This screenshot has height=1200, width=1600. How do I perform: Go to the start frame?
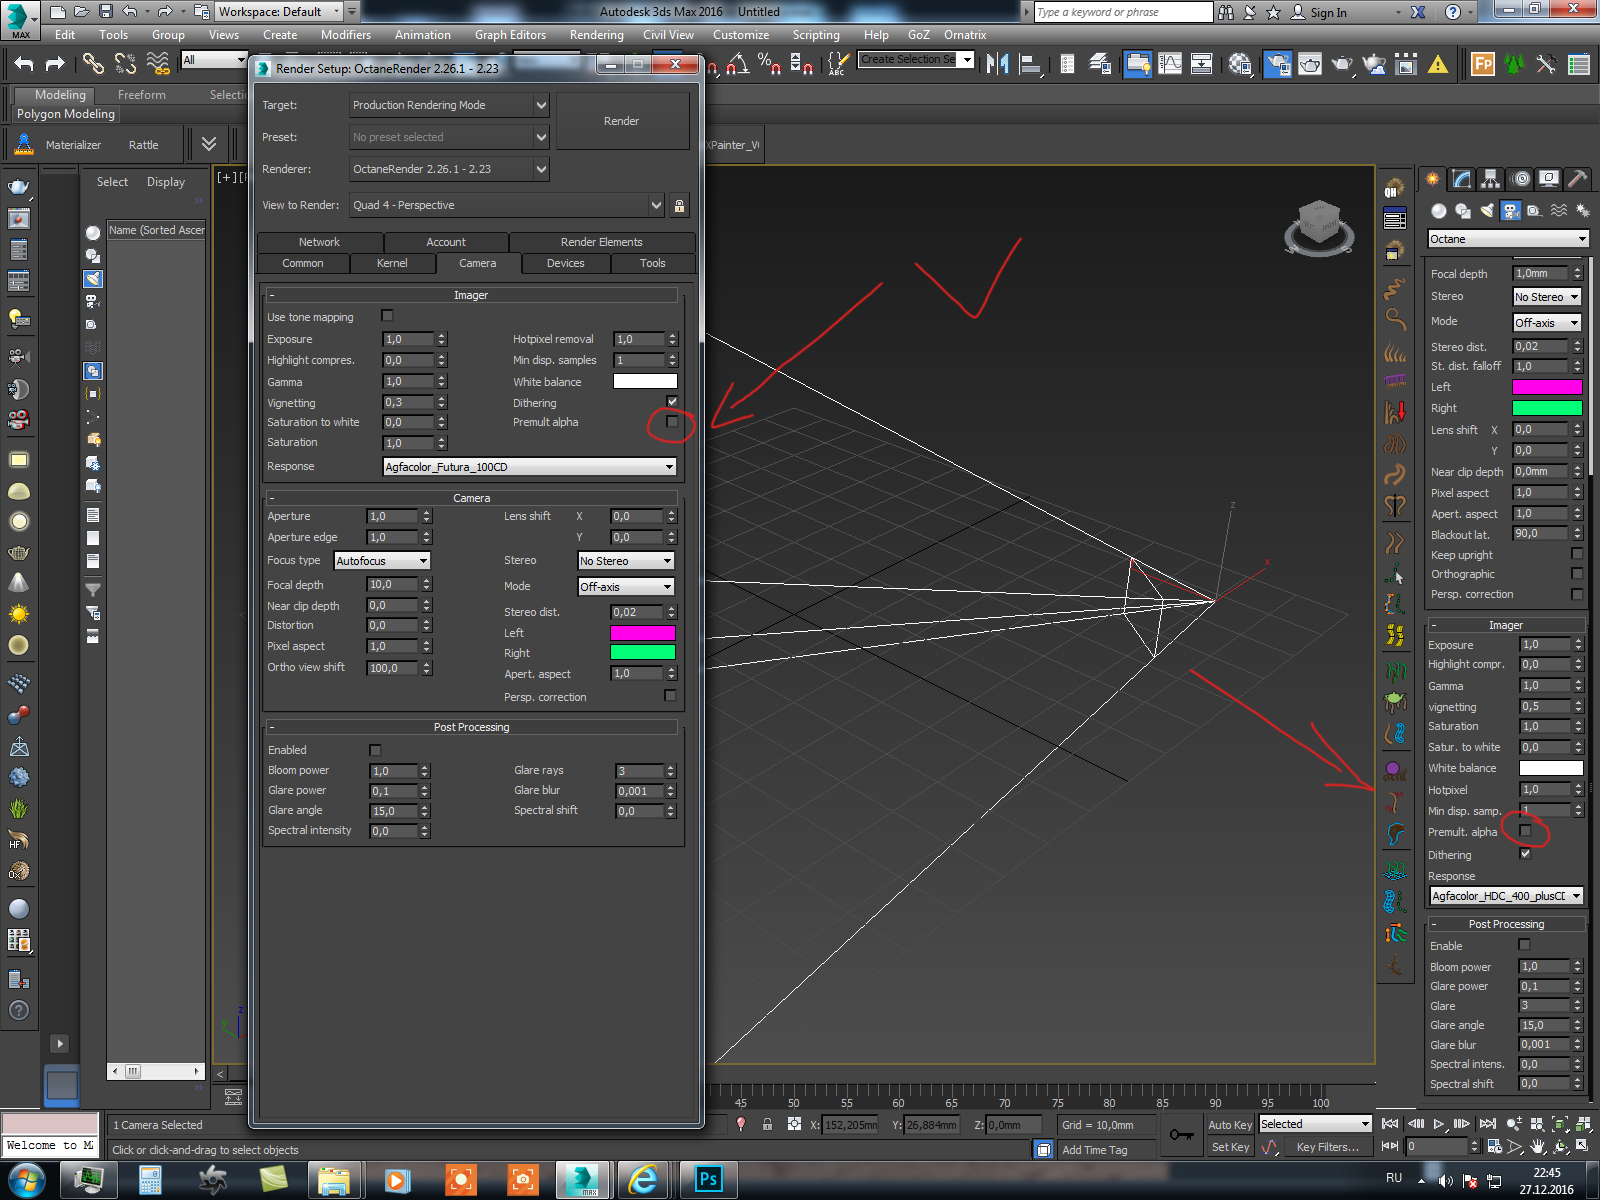click(x=1390, y=1124)
